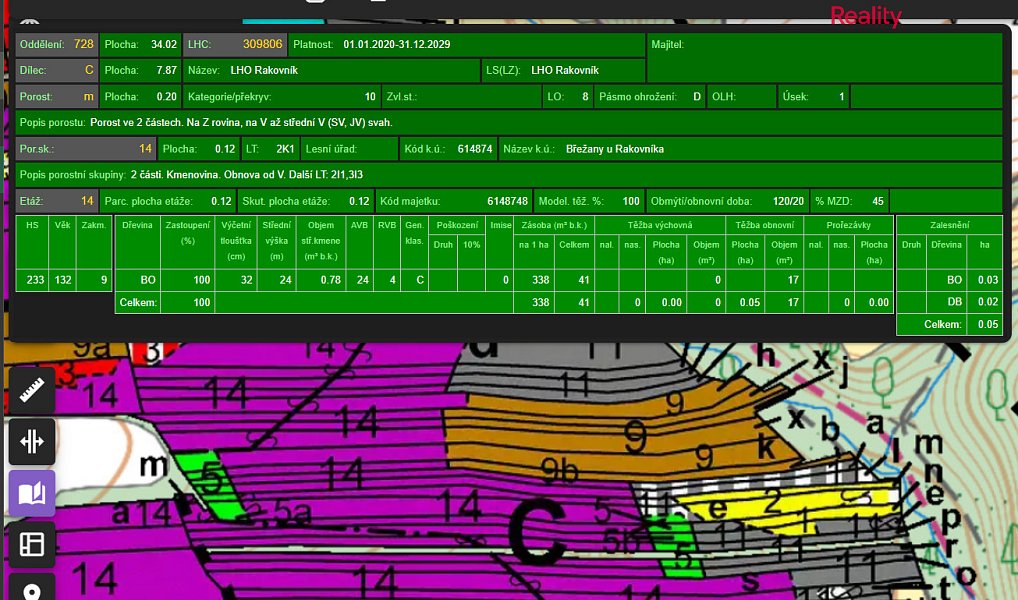Toggle the purple open-book map panel icon
The height and width of the screenshot is (600, 1018).
coord(32,494)
